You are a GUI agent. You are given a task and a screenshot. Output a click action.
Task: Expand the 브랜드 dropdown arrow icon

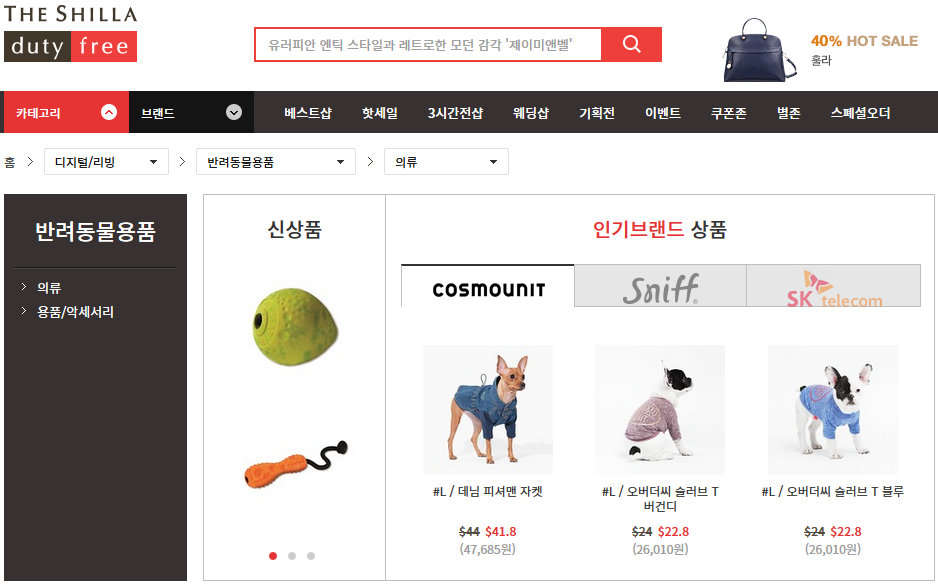tap(234, 112)
